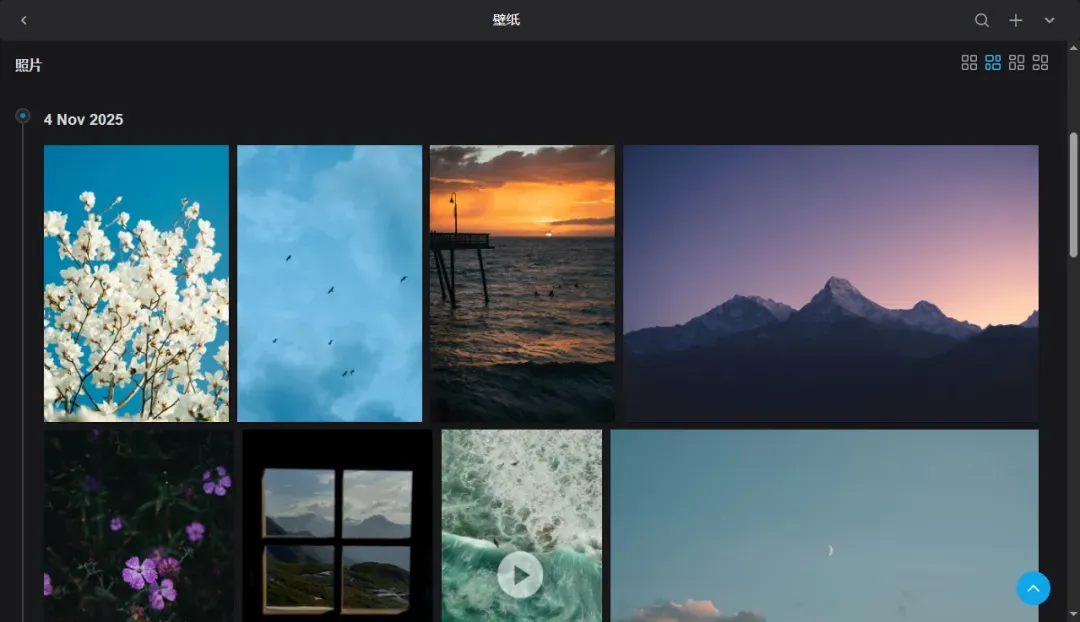
Task: Click the plus icon to add photos
Action: (x=1016, y=20)
